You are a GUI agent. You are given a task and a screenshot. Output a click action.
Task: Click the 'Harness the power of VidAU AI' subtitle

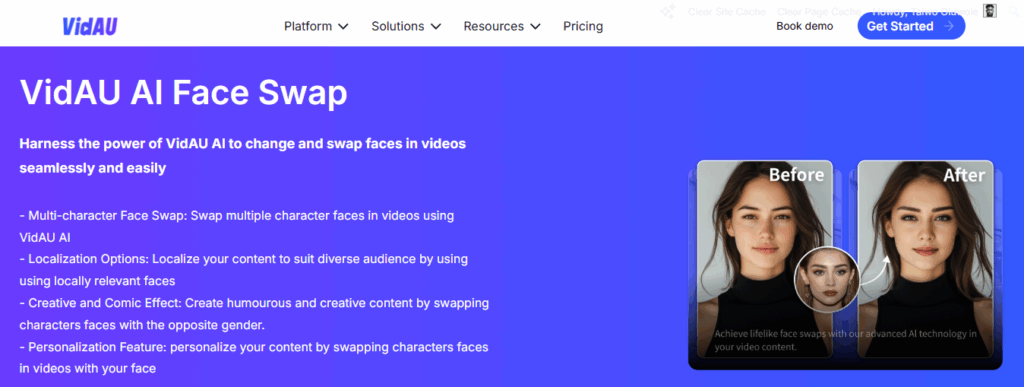click(x=243, y=156)
